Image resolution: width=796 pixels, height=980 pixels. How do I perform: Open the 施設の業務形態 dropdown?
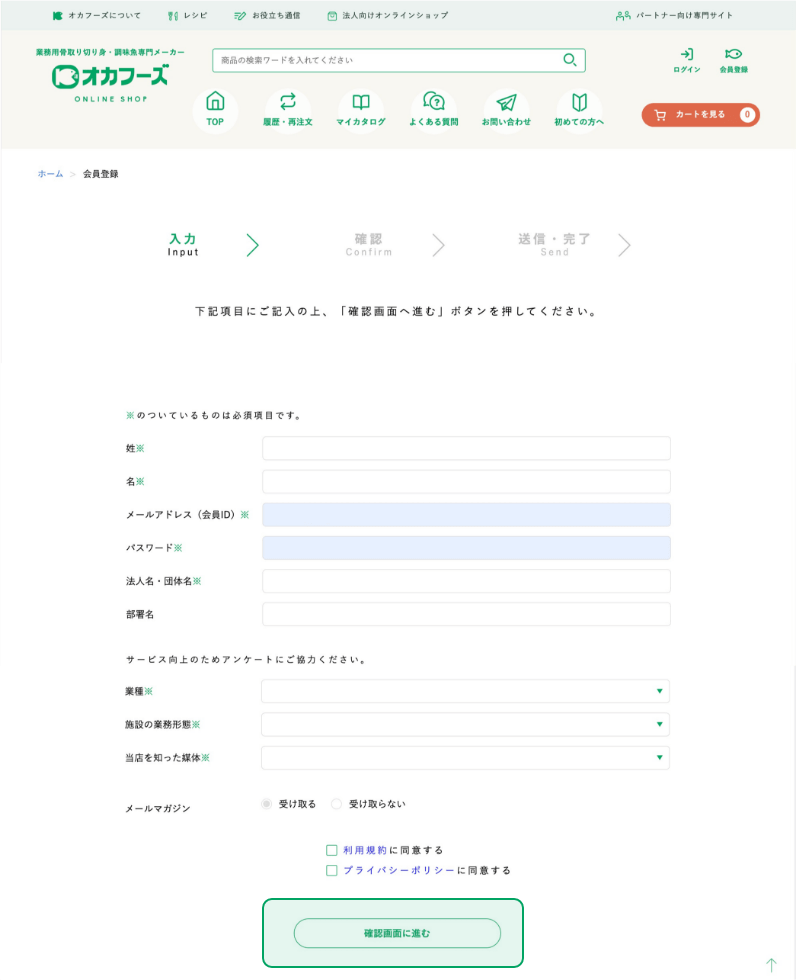tap(465, 724)
